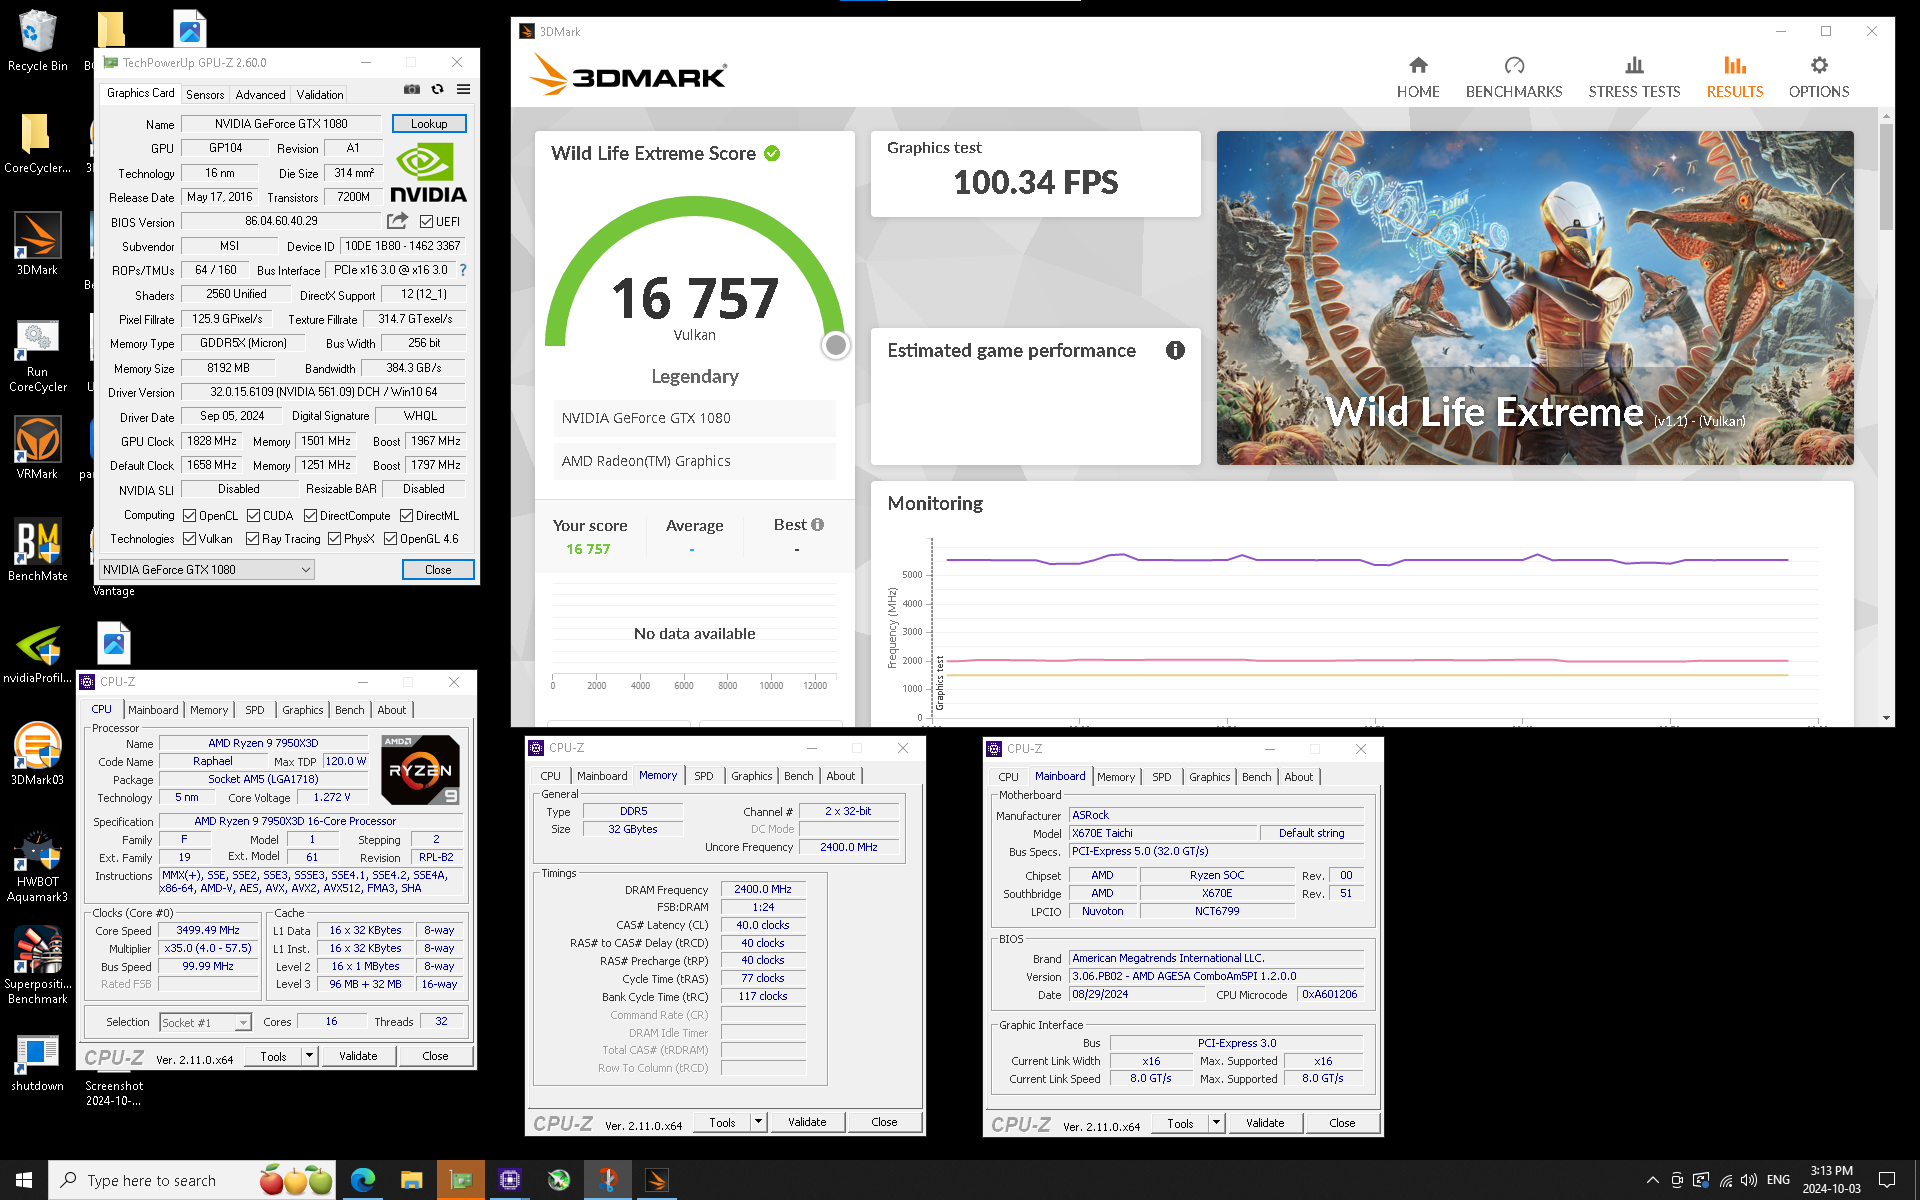This screenshot has width=1920, height=1200.
Task: Open the HWBOT Aquamark3 desktop shortcut
Action: 37,867
